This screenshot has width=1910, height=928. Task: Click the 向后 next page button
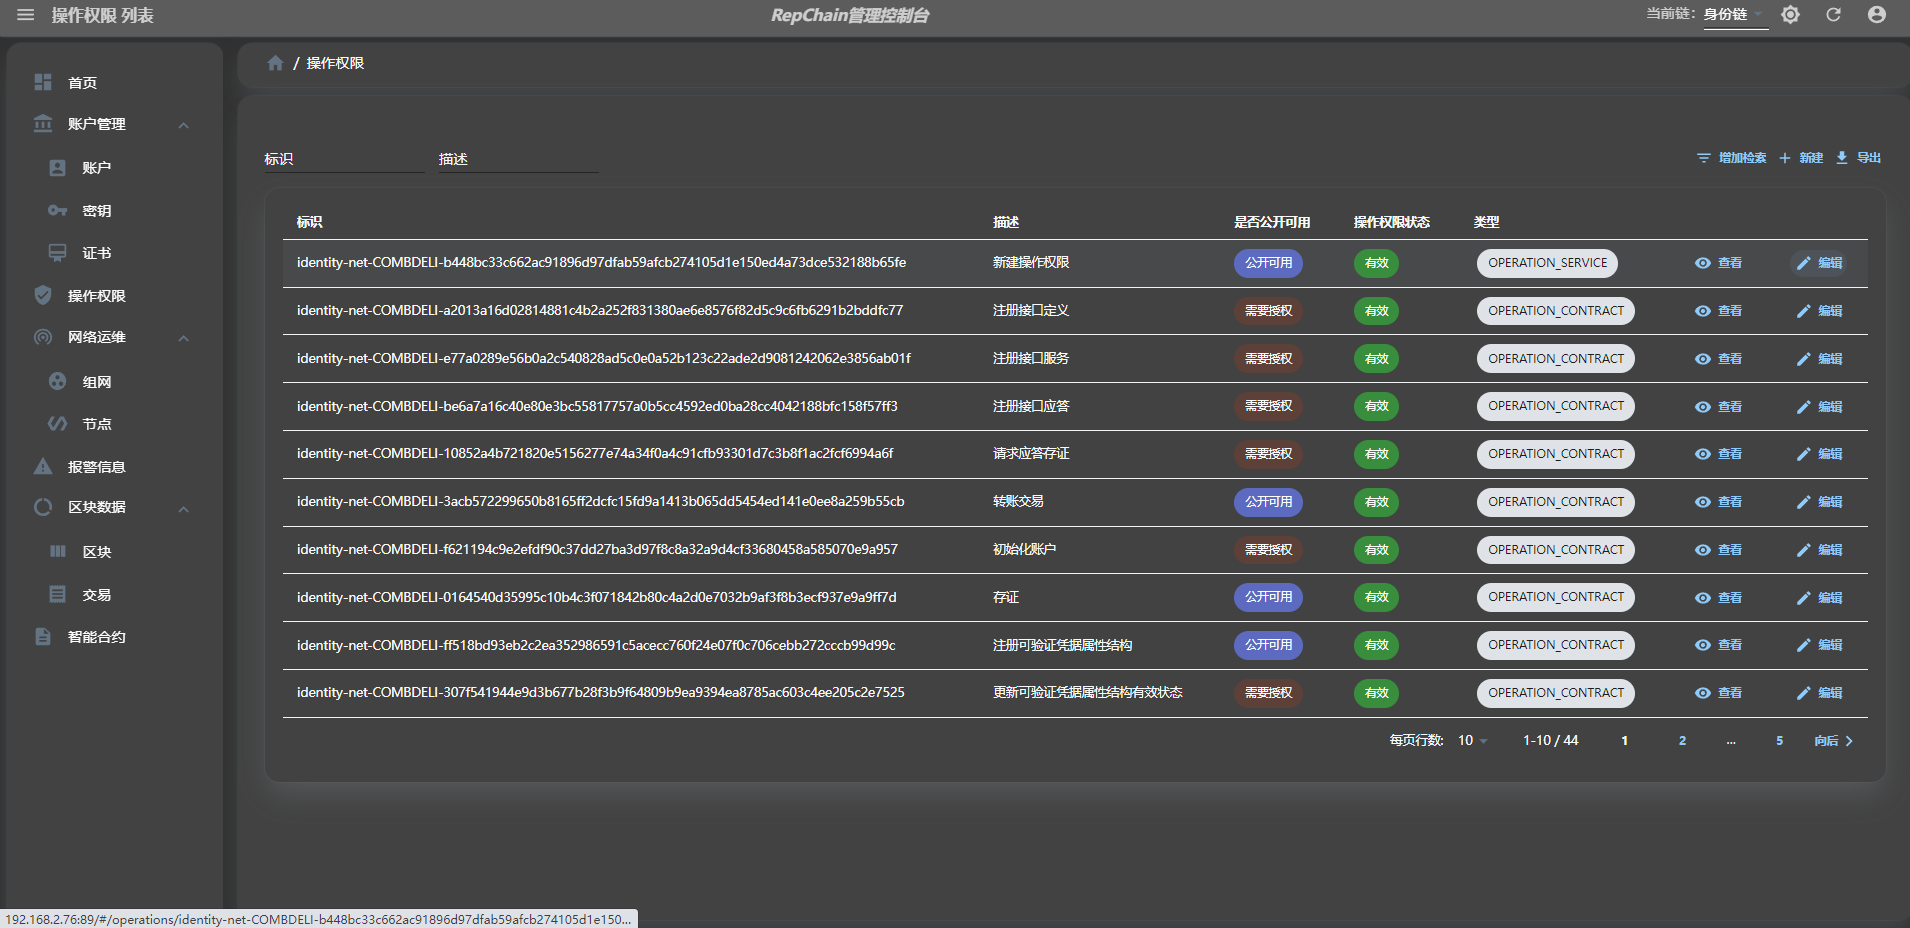[1834, 741]
